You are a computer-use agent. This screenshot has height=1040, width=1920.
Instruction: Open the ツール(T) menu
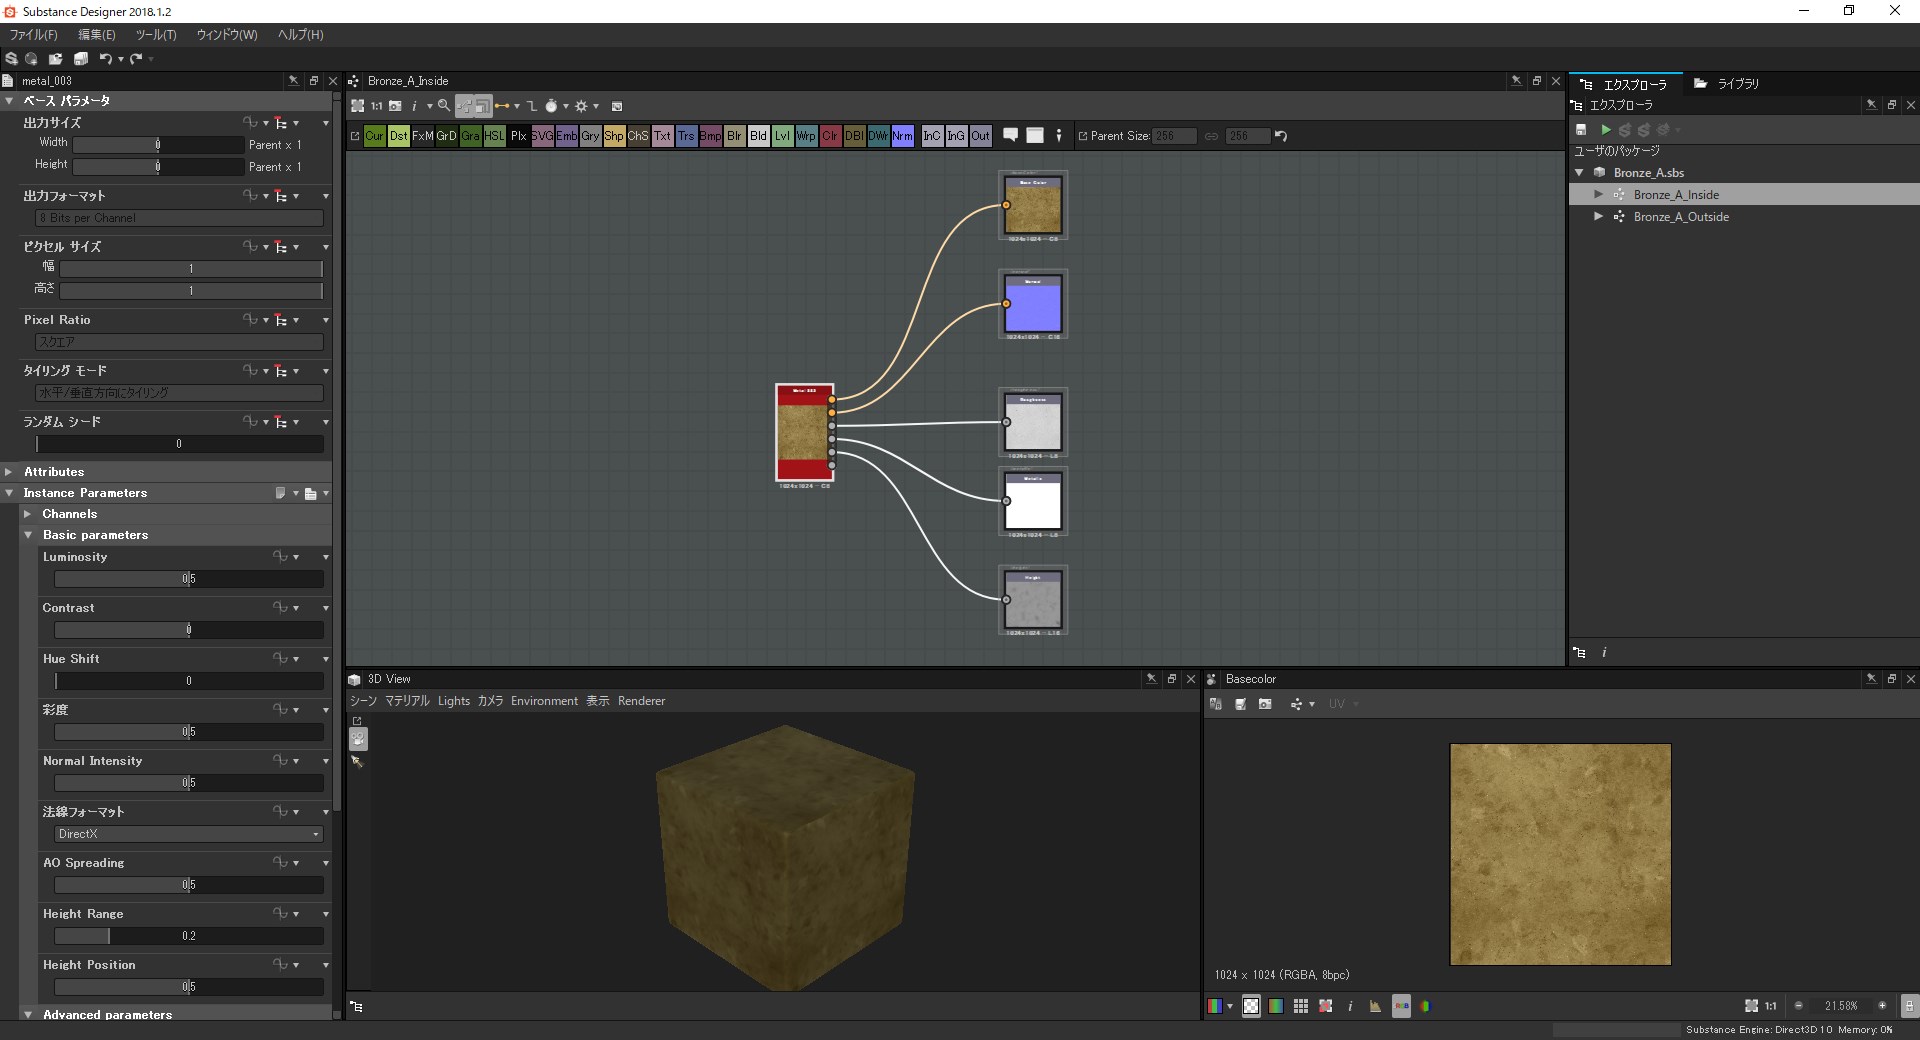click(155, 35)
